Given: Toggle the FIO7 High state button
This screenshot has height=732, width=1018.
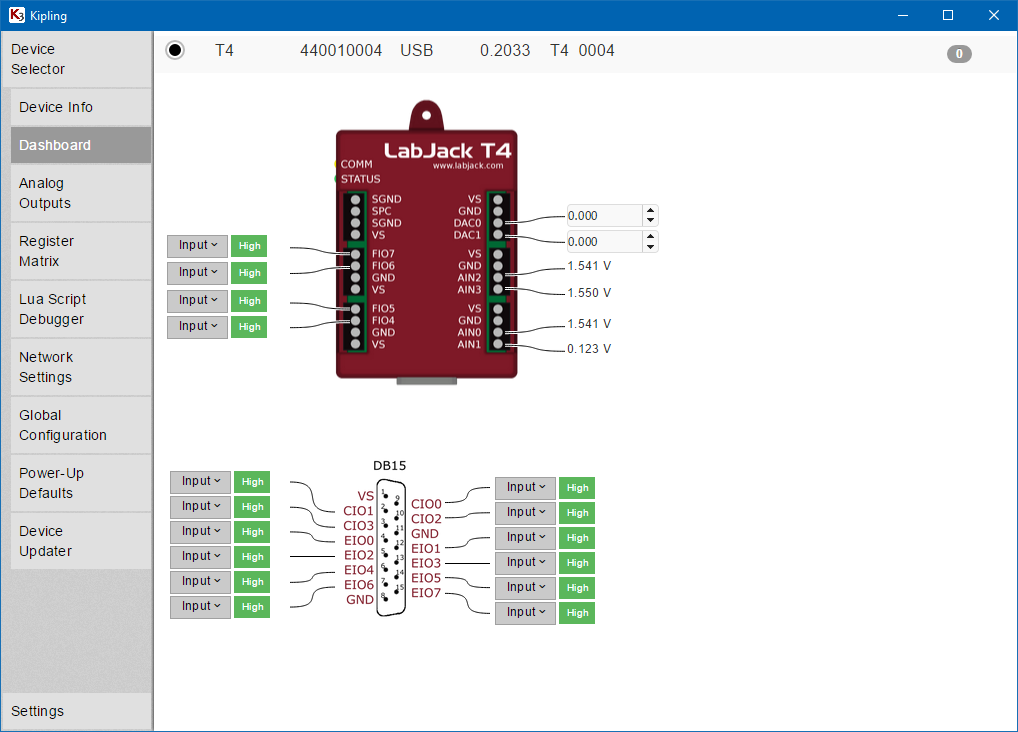Looking at the screenshot, I should (249, 246).
